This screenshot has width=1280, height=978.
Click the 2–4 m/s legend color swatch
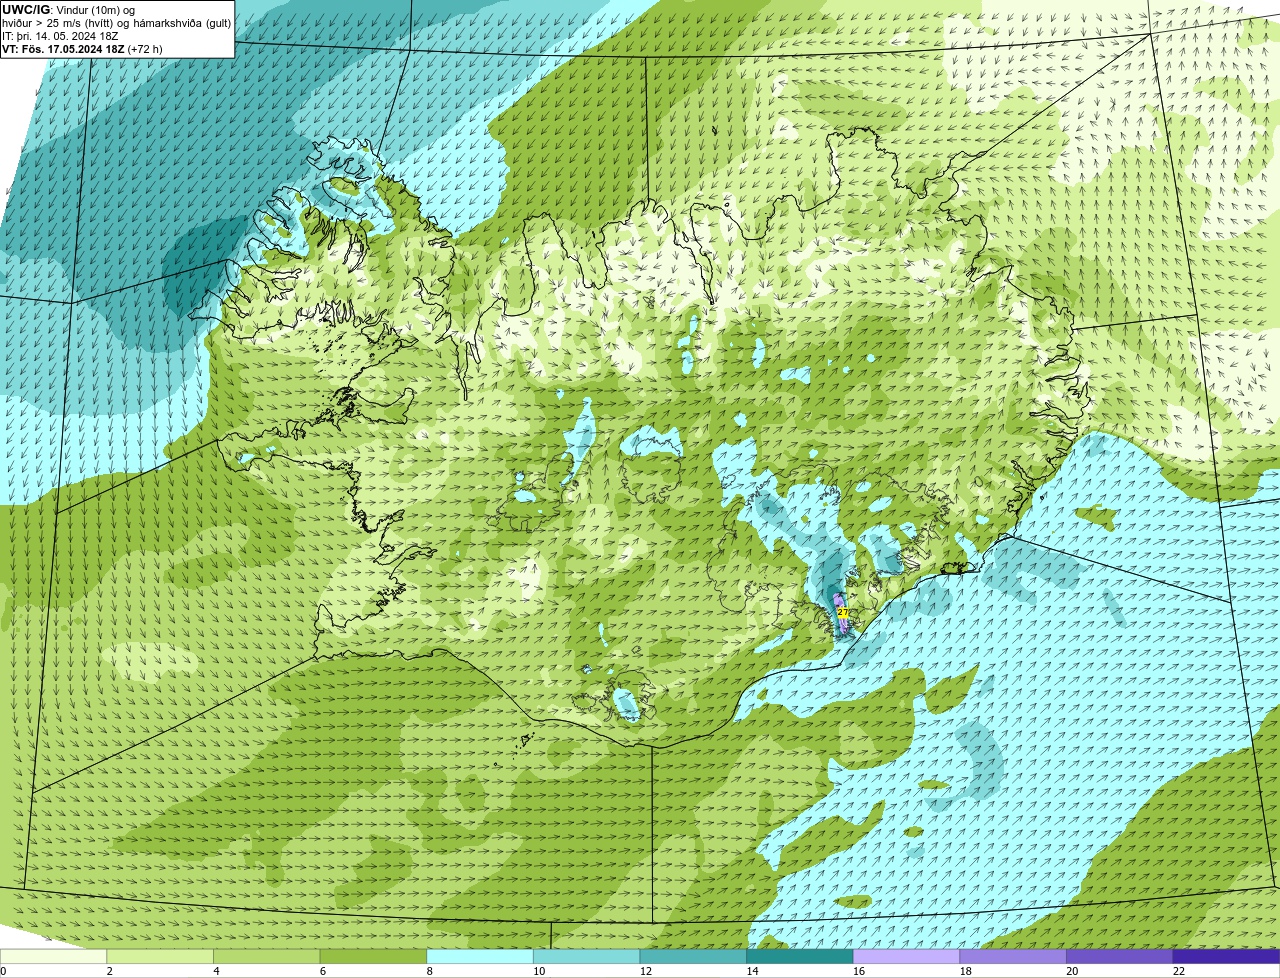coord(160,956)
